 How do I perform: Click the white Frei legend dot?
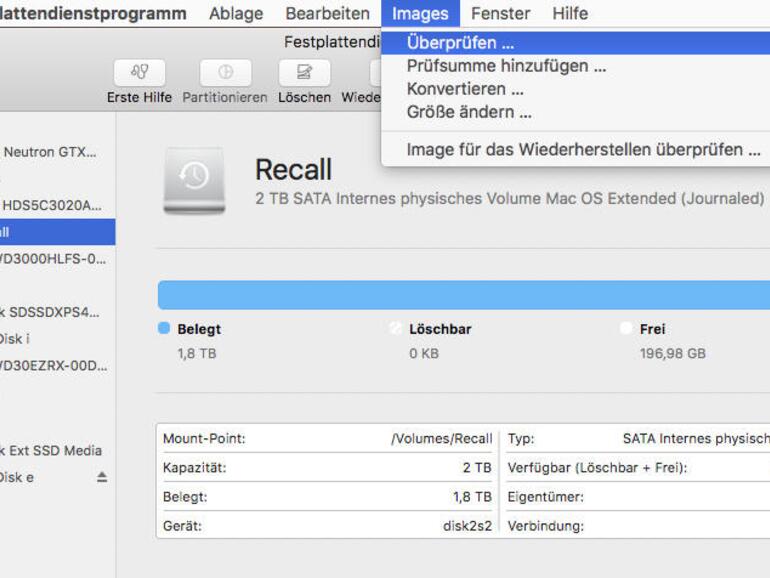coord(626,328)
